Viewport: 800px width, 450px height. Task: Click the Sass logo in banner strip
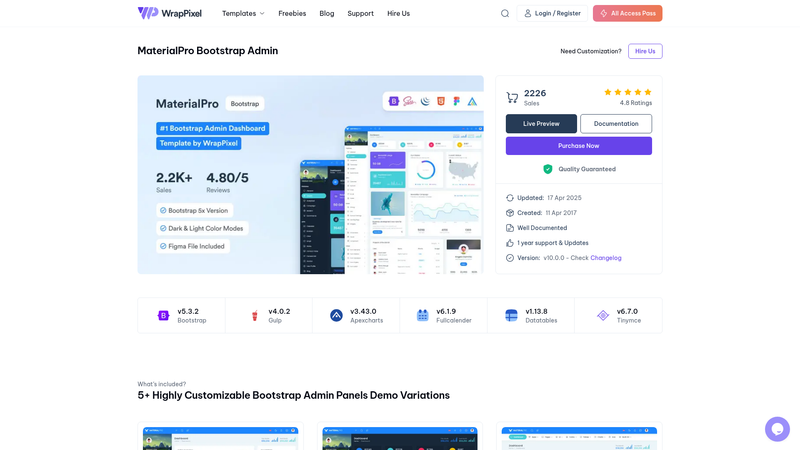(x=409, y=102)
